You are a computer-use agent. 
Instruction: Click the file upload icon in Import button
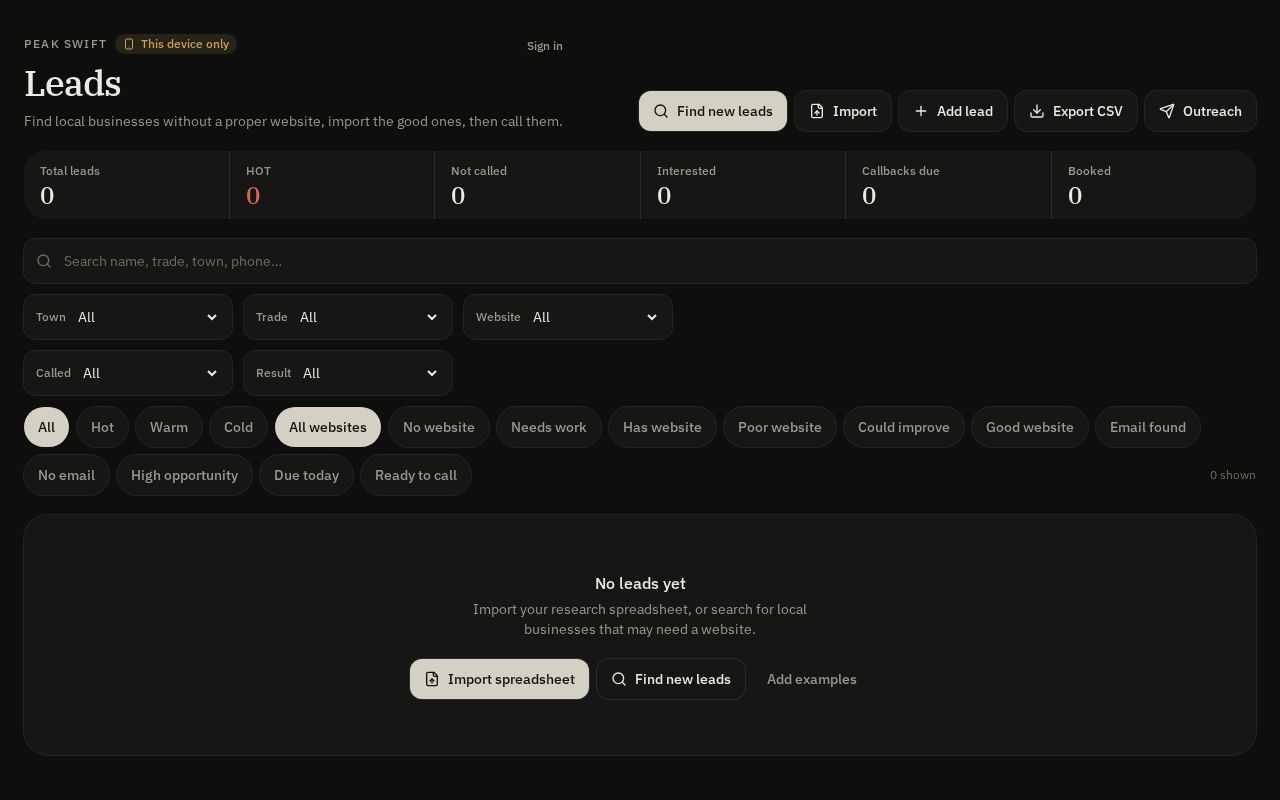817,111
